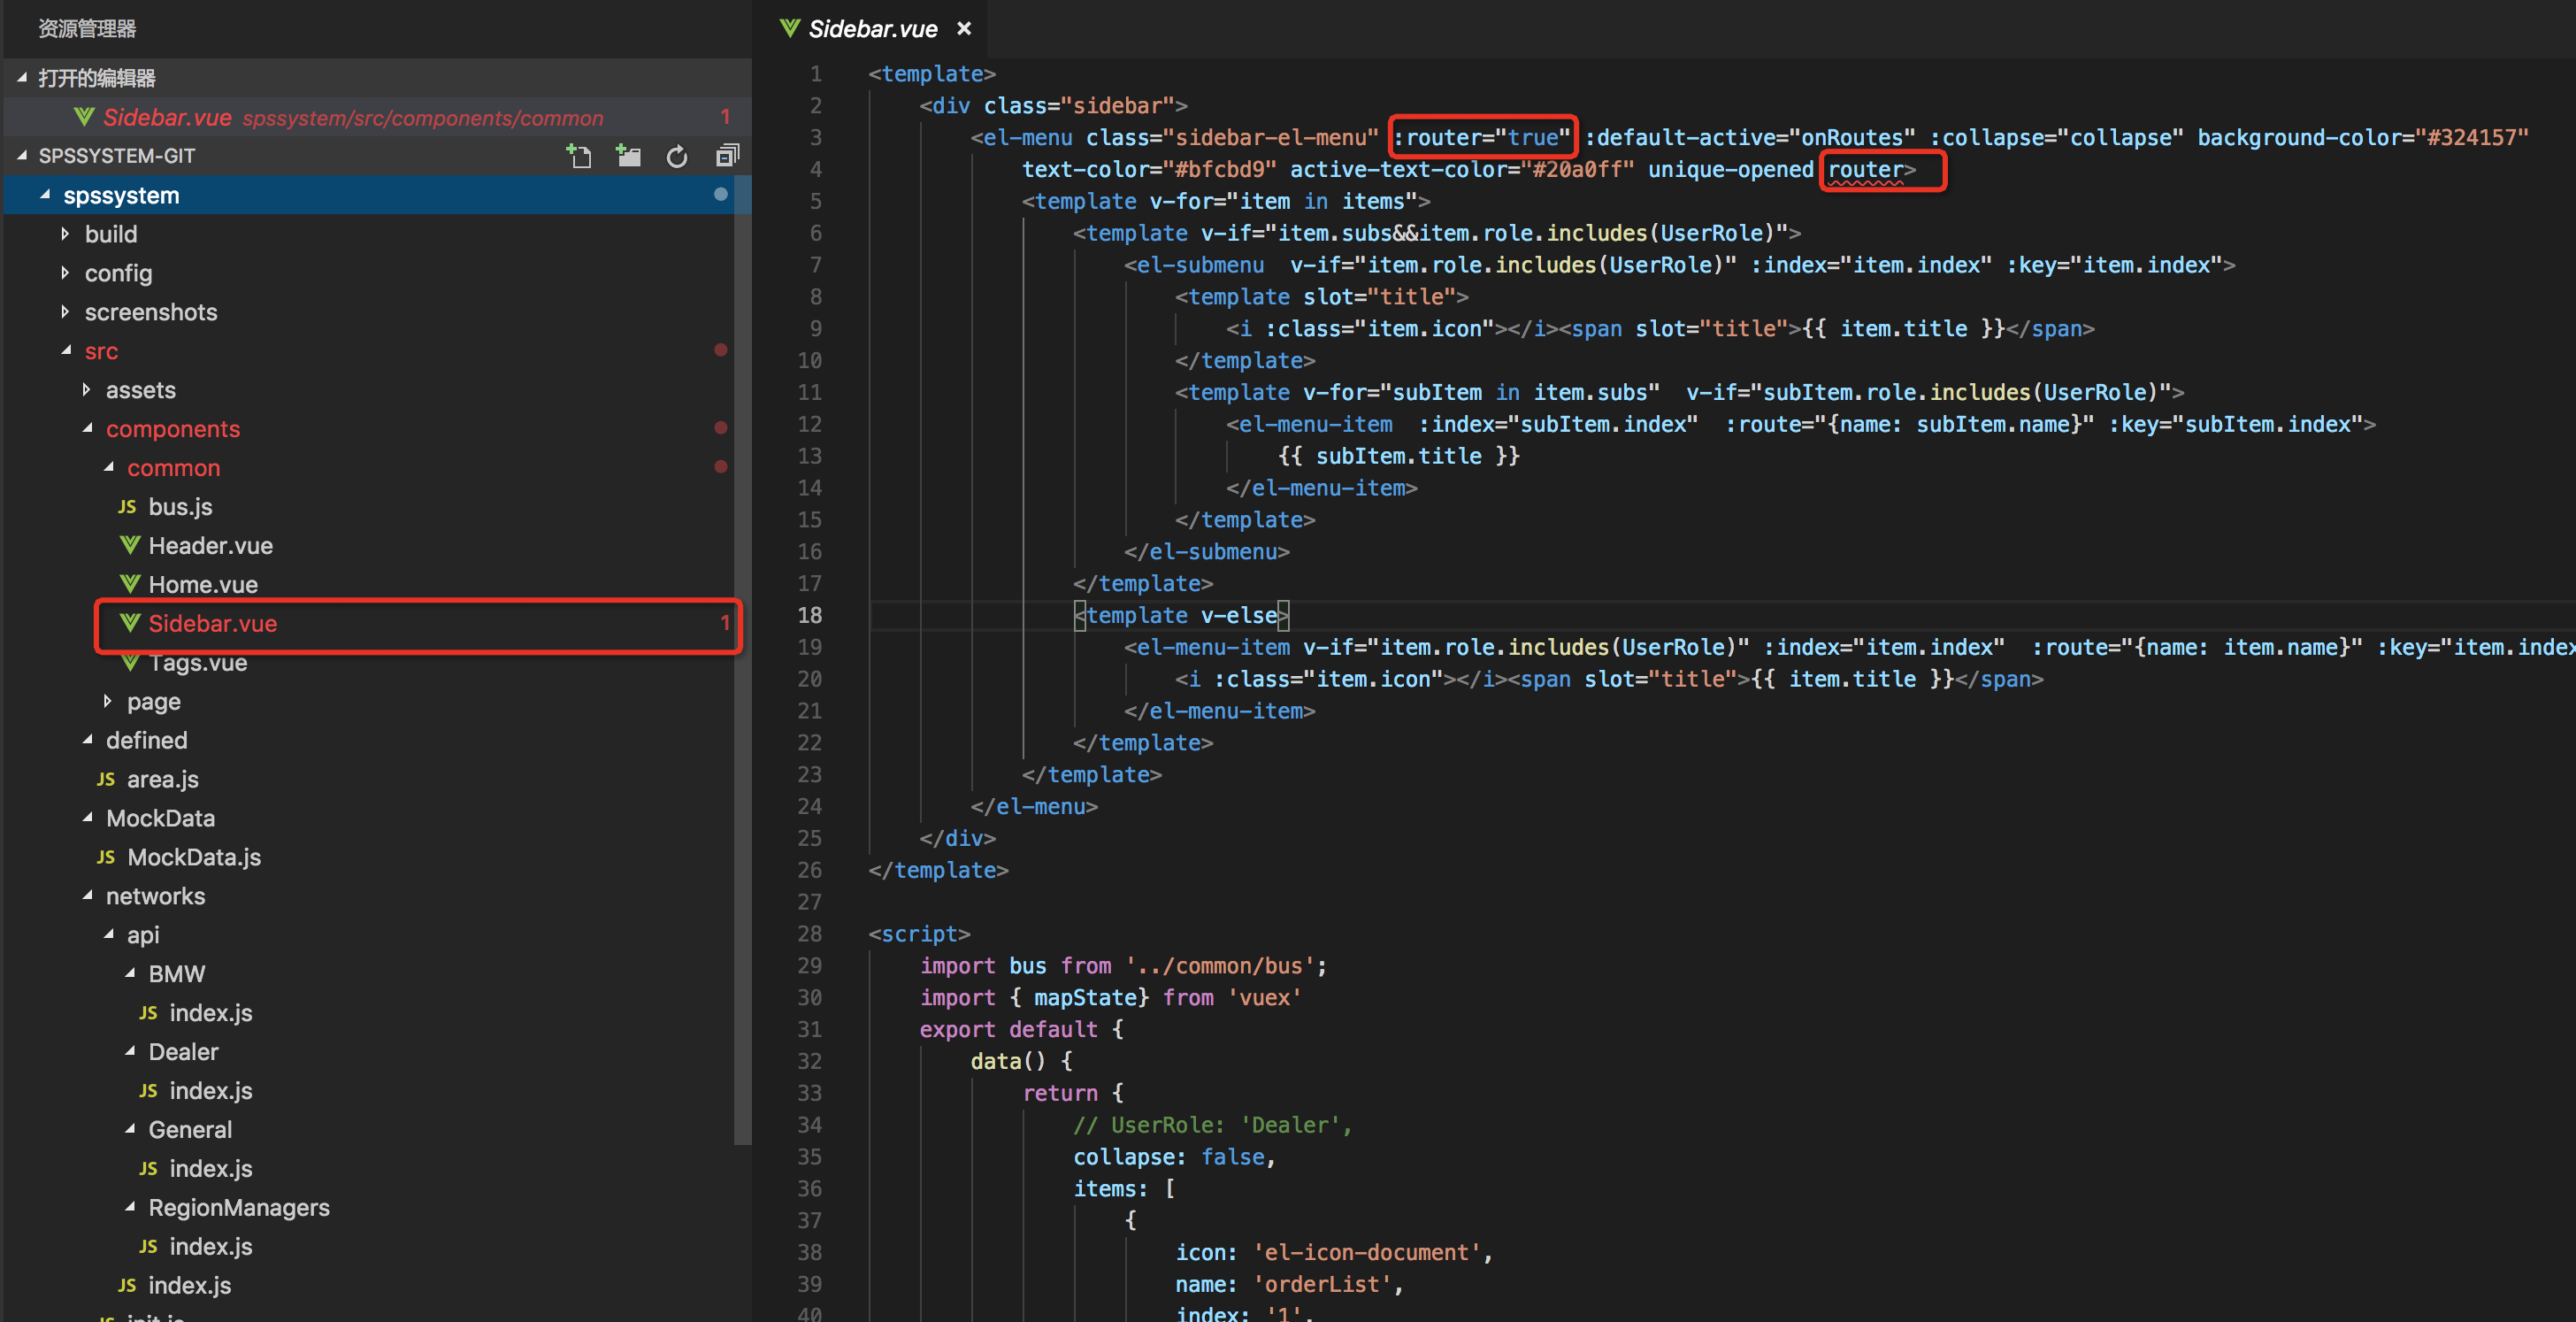The width and height of the screenshot is (2576, 1322).
Task: Click the Vue icon beside Header.vue
Action: click(130, 545)
